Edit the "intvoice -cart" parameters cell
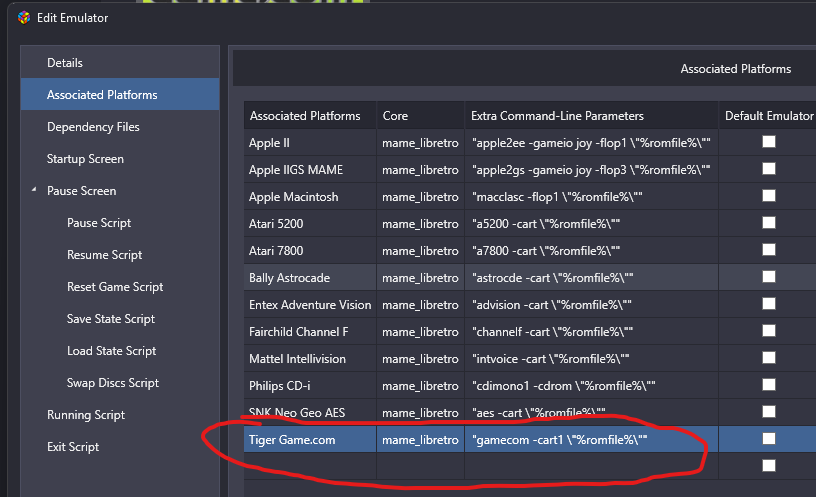This screenshot has height=497, width=816. pyautogui.click(x=591, y=359)
